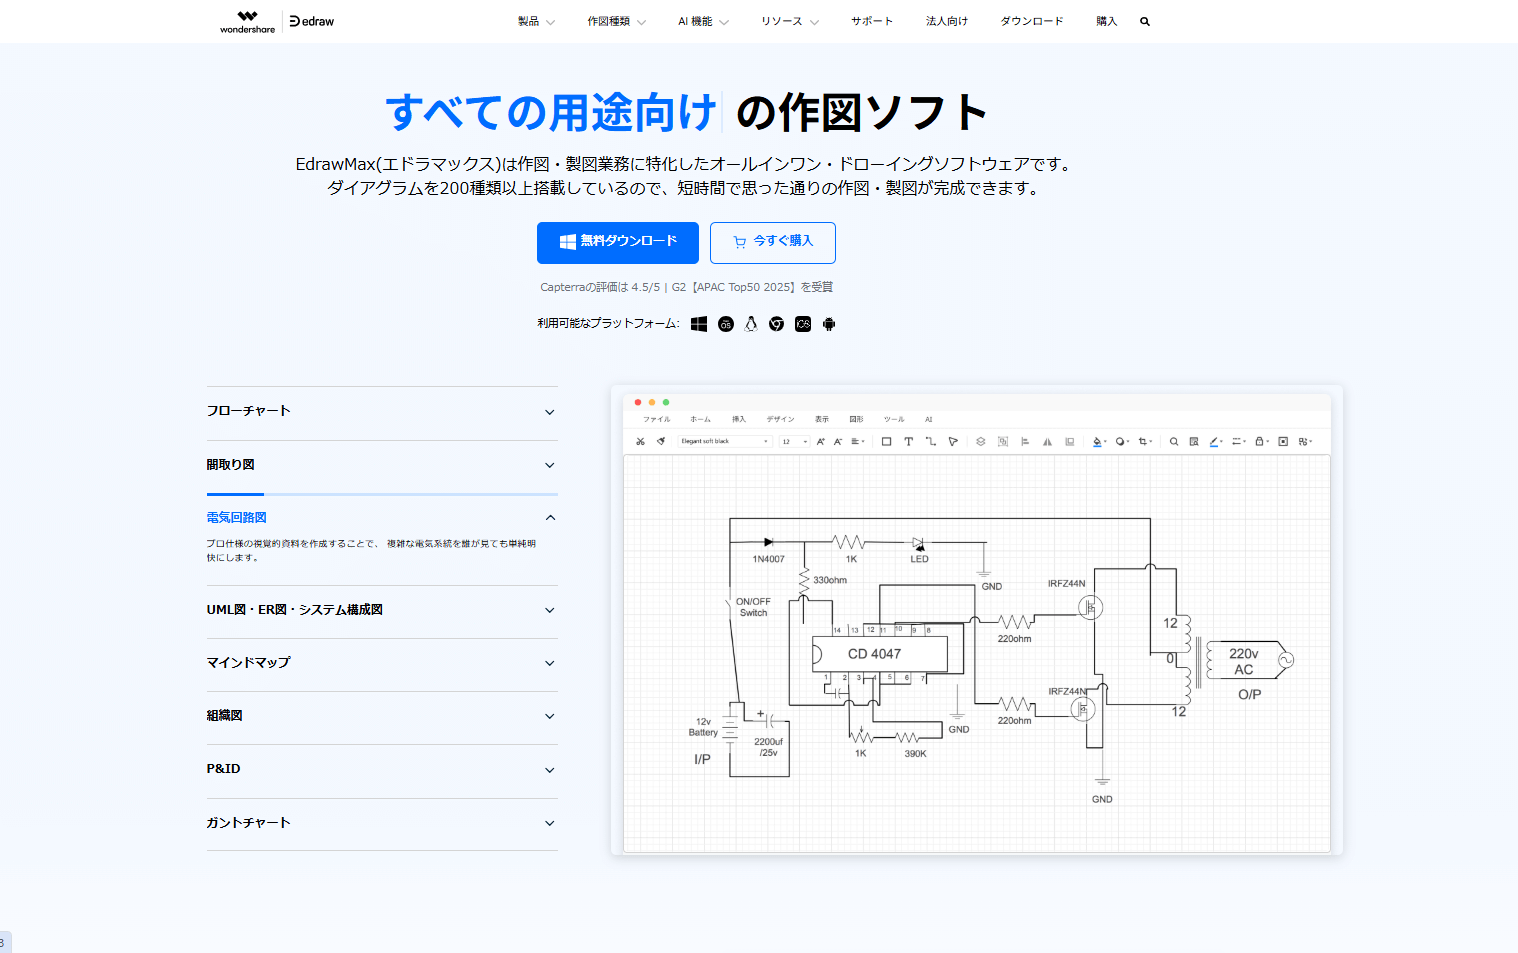The image size is (1518, 953).
Task: Click the decrease font size icon in the preview
Action: (x=838, y=441)
